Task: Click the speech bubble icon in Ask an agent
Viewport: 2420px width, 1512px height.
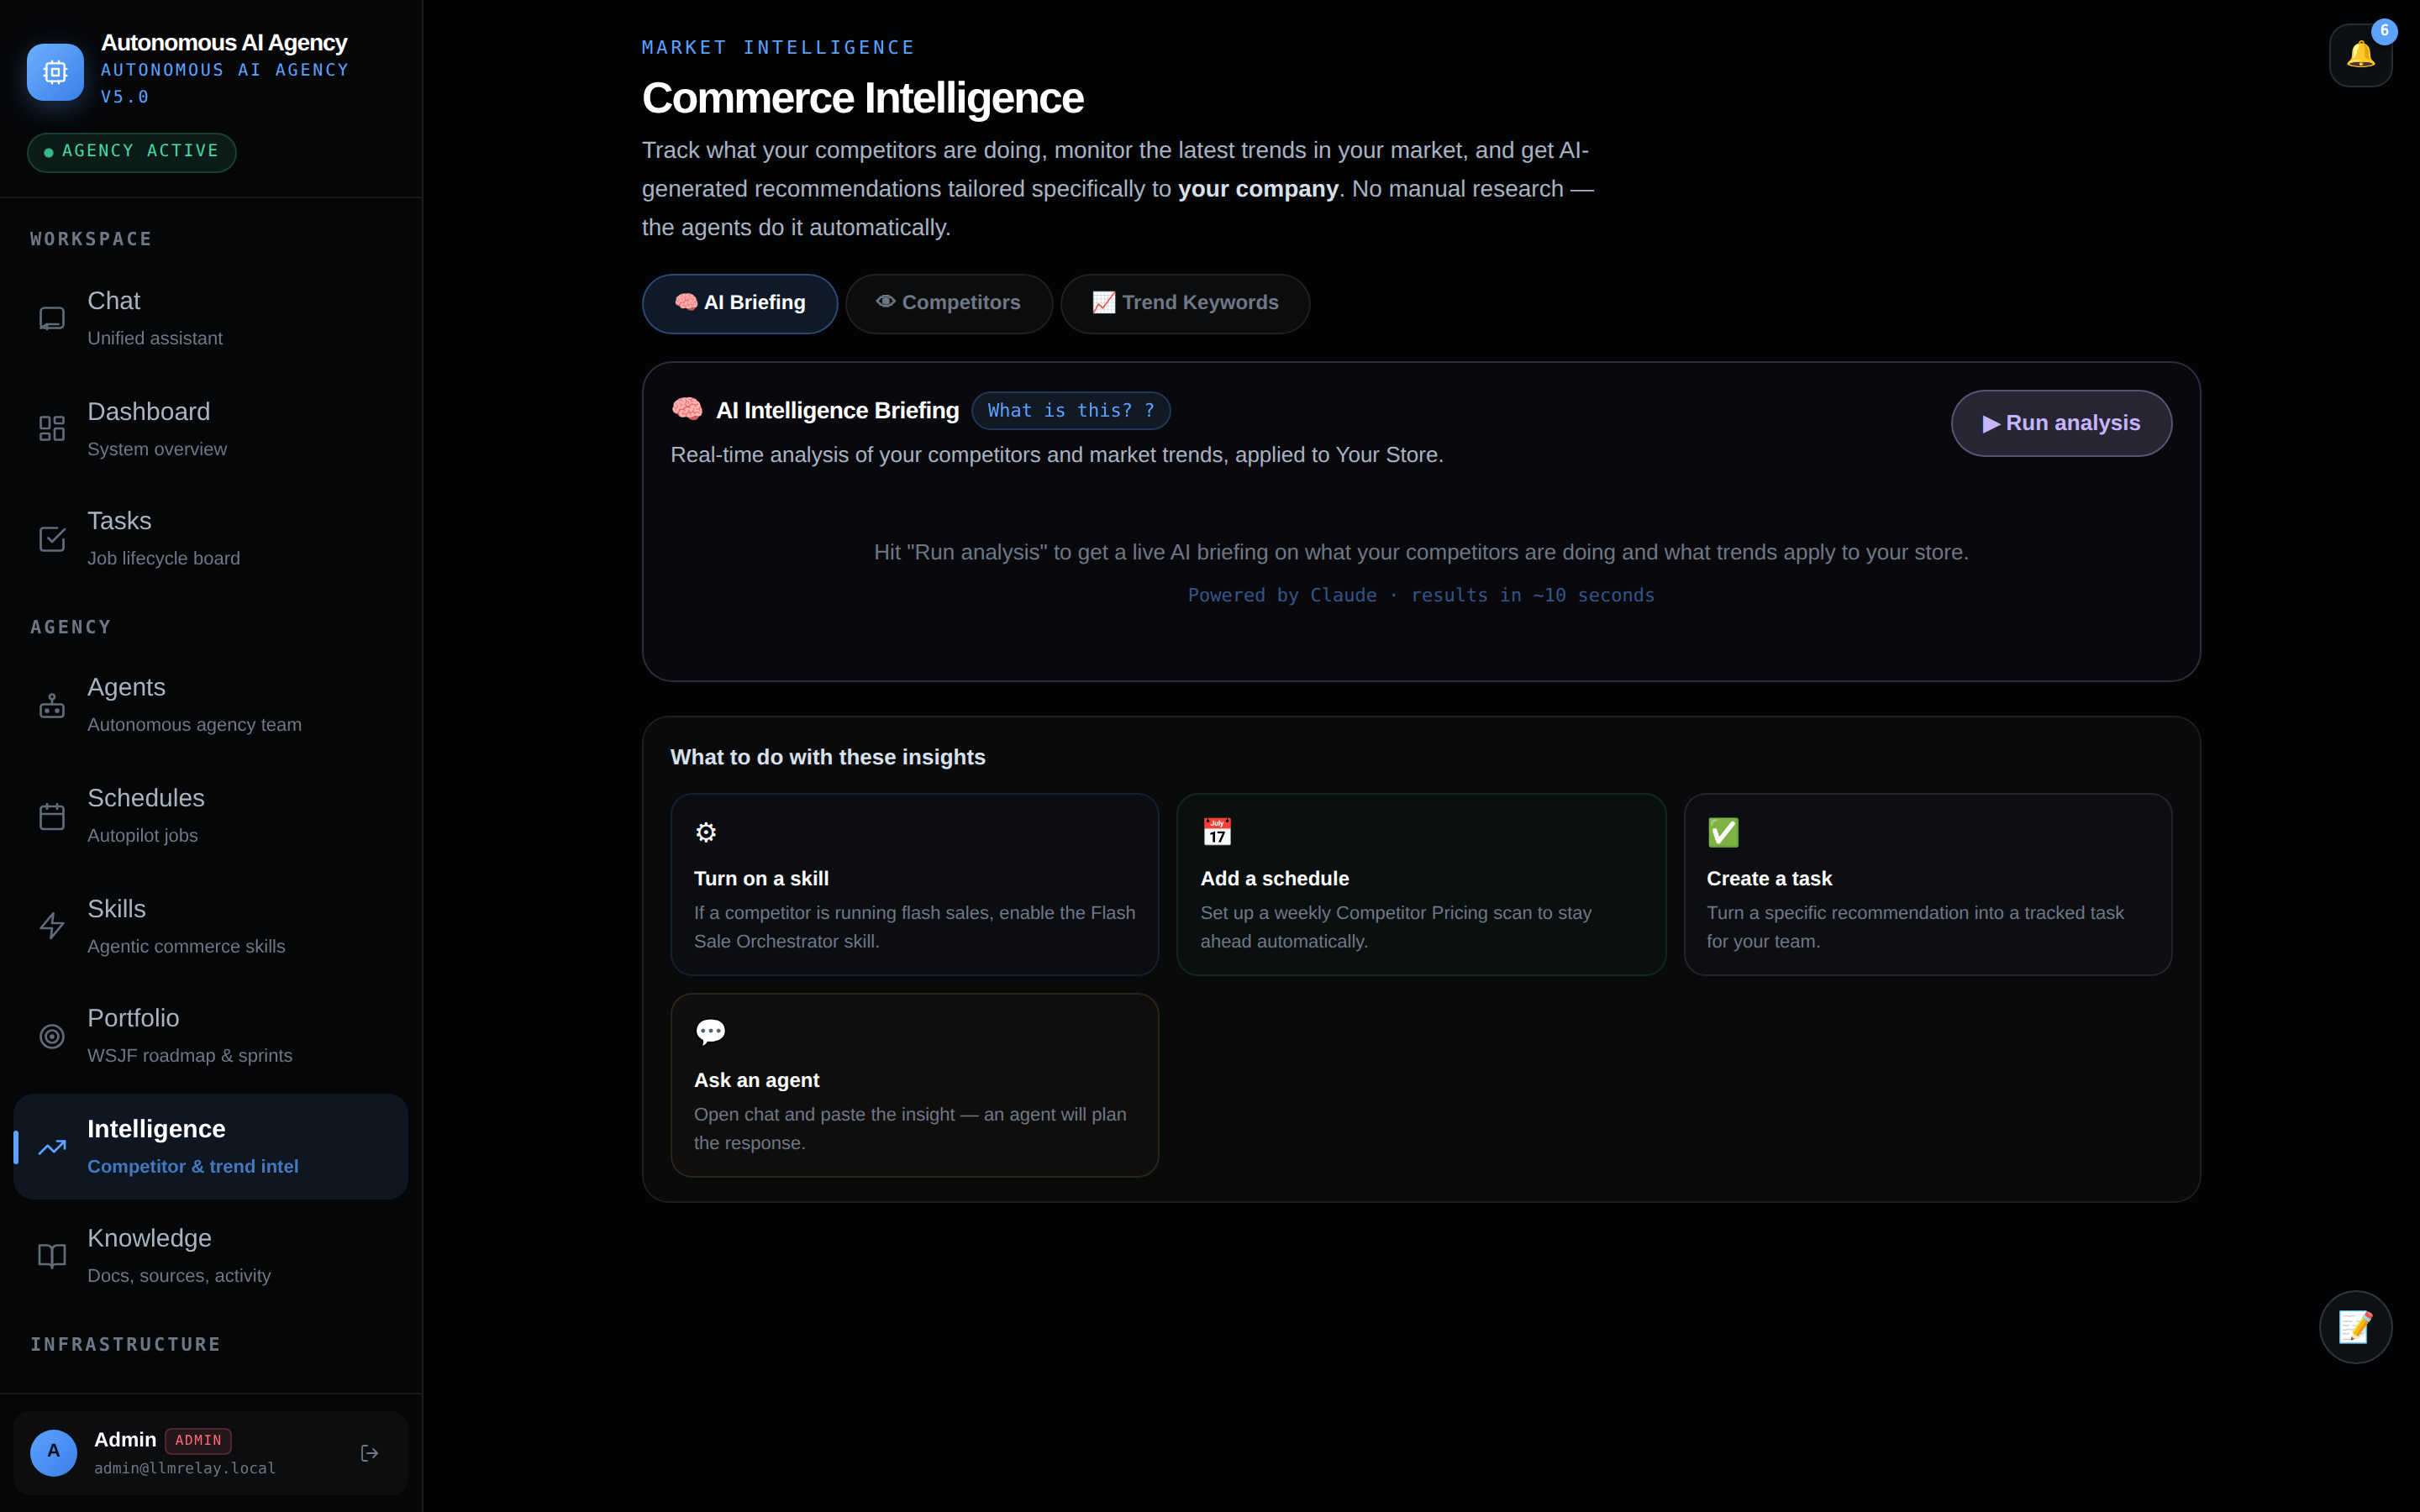Action: pyautogui.click(x=710, y=1032)
